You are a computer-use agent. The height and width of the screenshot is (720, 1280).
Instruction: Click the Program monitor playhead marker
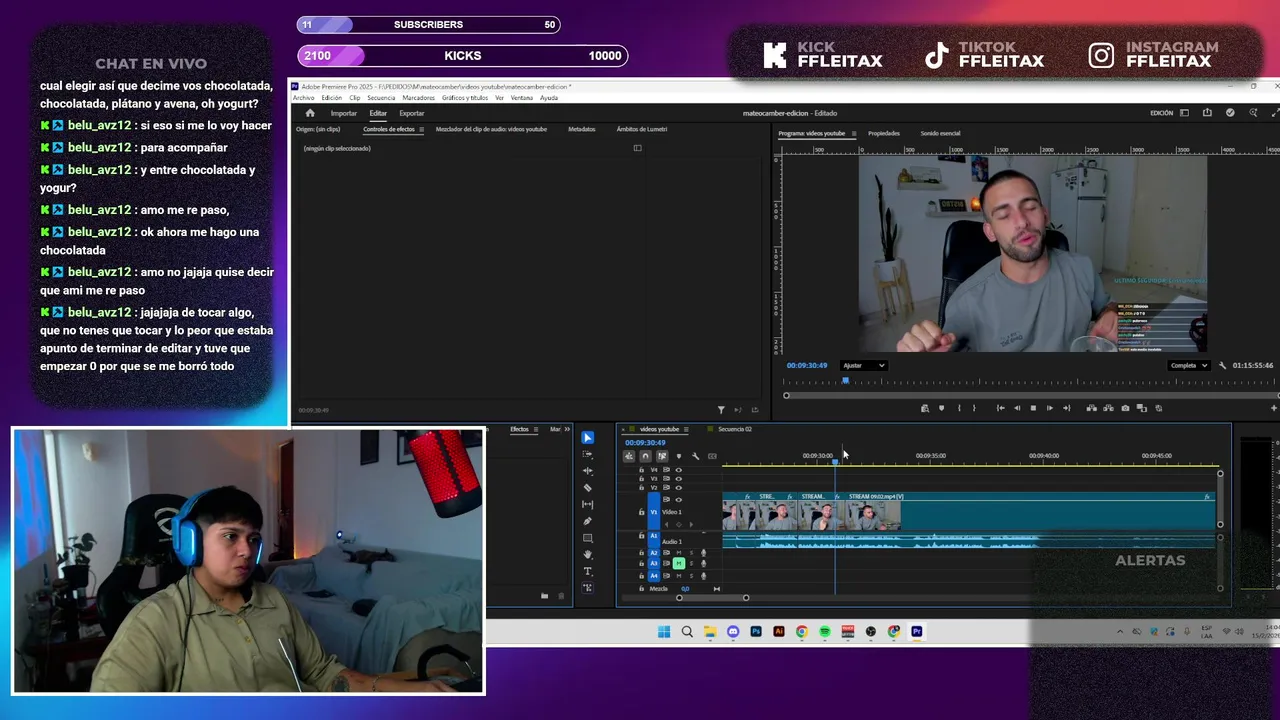(845, 380)
